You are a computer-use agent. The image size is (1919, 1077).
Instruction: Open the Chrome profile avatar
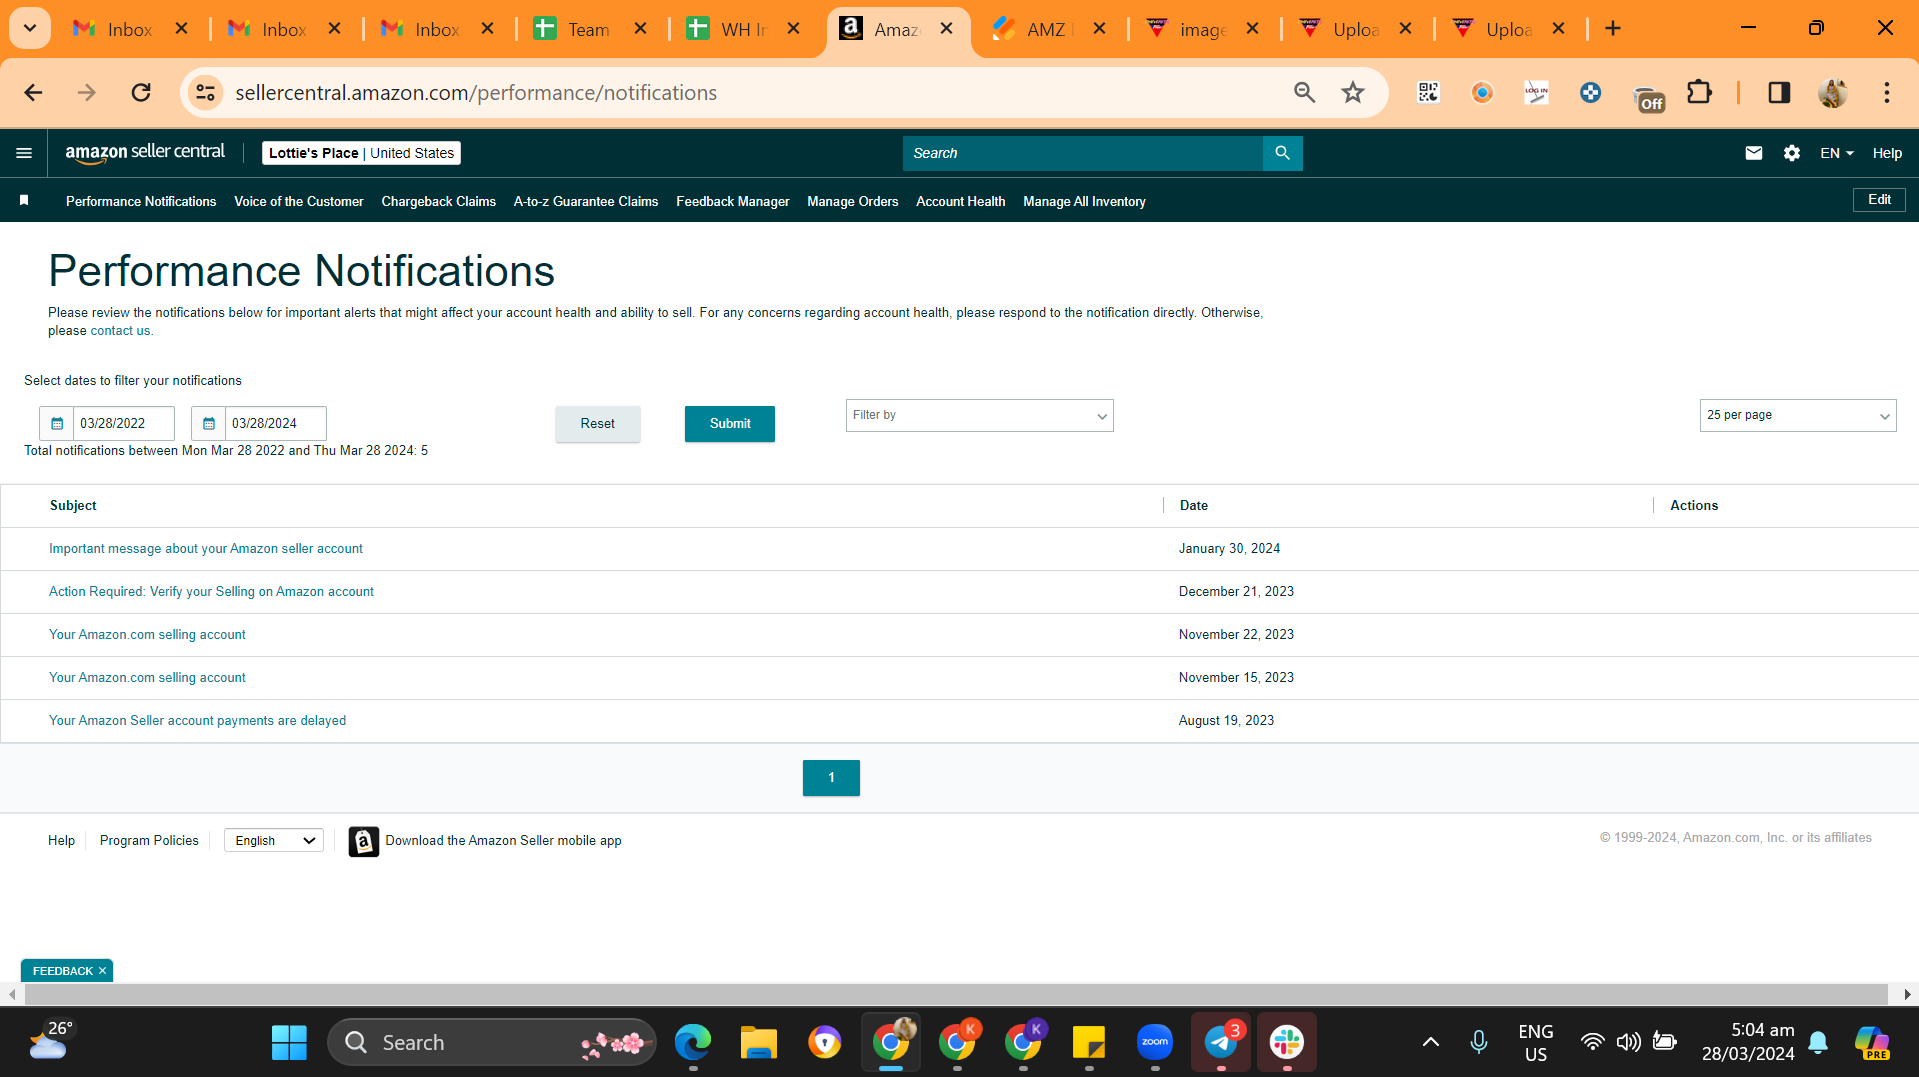coord(1833,93)
